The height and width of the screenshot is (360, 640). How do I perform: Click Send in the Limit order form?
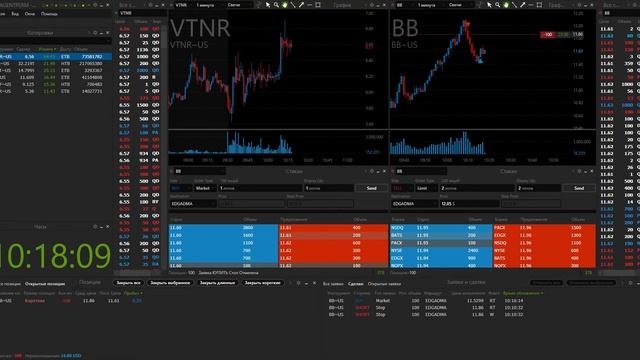(x=579, y=188)
